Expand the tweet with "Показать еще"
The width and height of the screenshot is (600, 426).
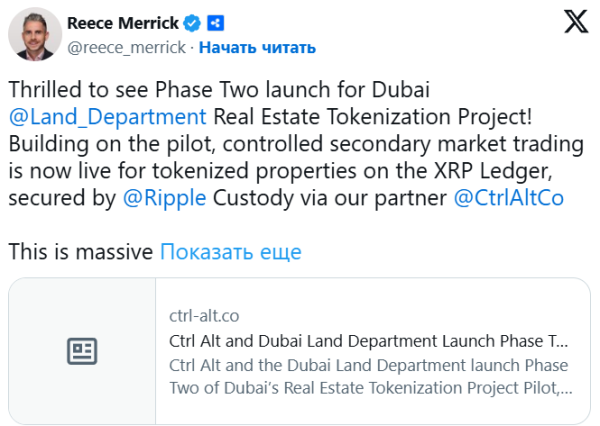click(x=231, y=252)
